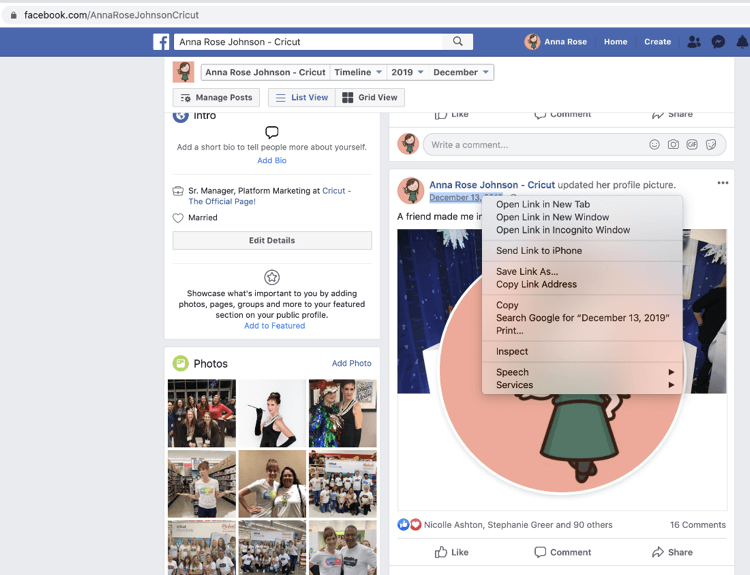Click Anna Rose avatar in top bar
The image size is (750, 575).
pos(532,42)
